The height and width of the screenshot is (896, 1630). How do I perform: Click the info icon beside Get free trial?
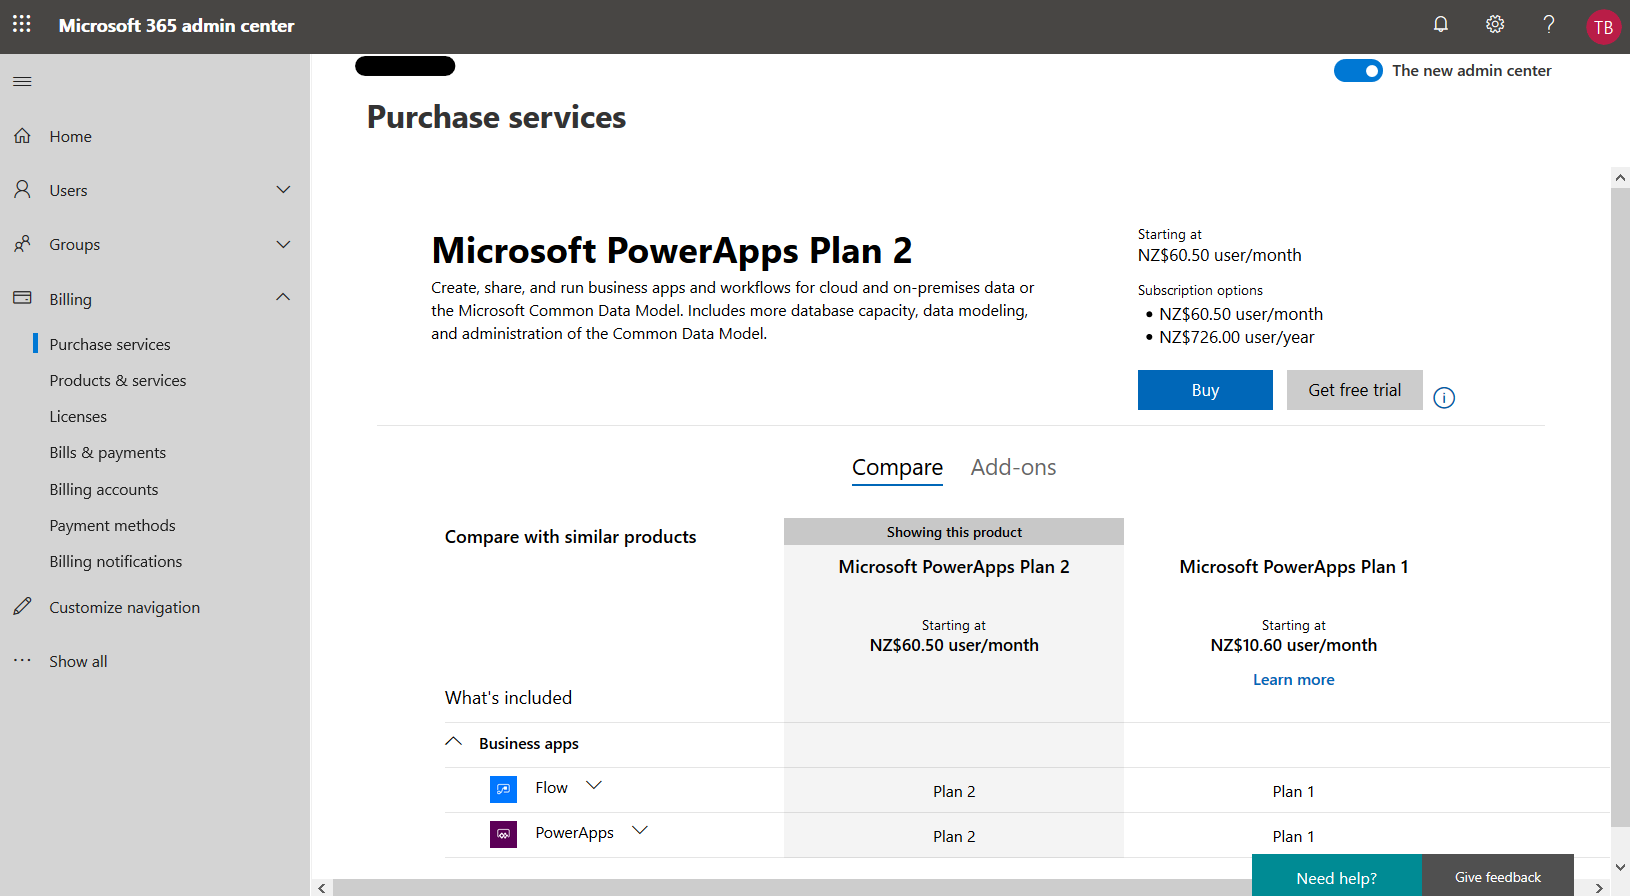(1444, 397)
